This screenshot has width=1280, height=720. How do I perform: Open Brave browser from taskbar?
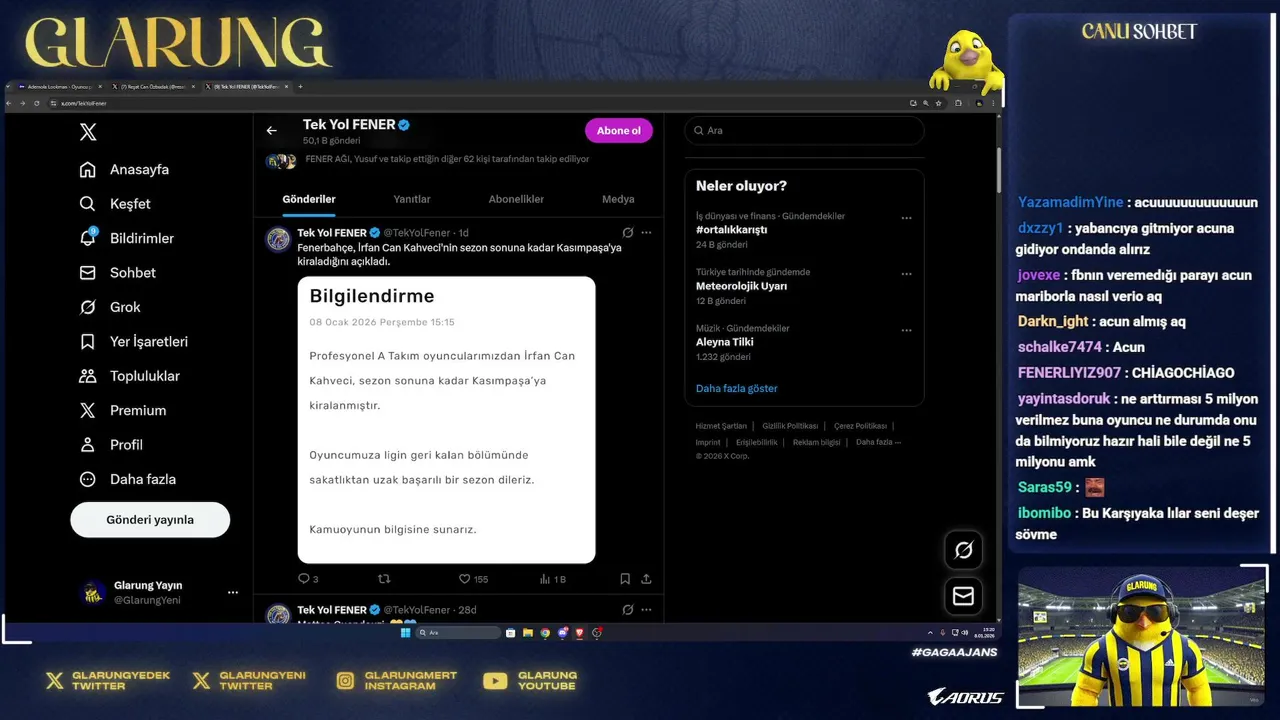[x=580, y=633]
